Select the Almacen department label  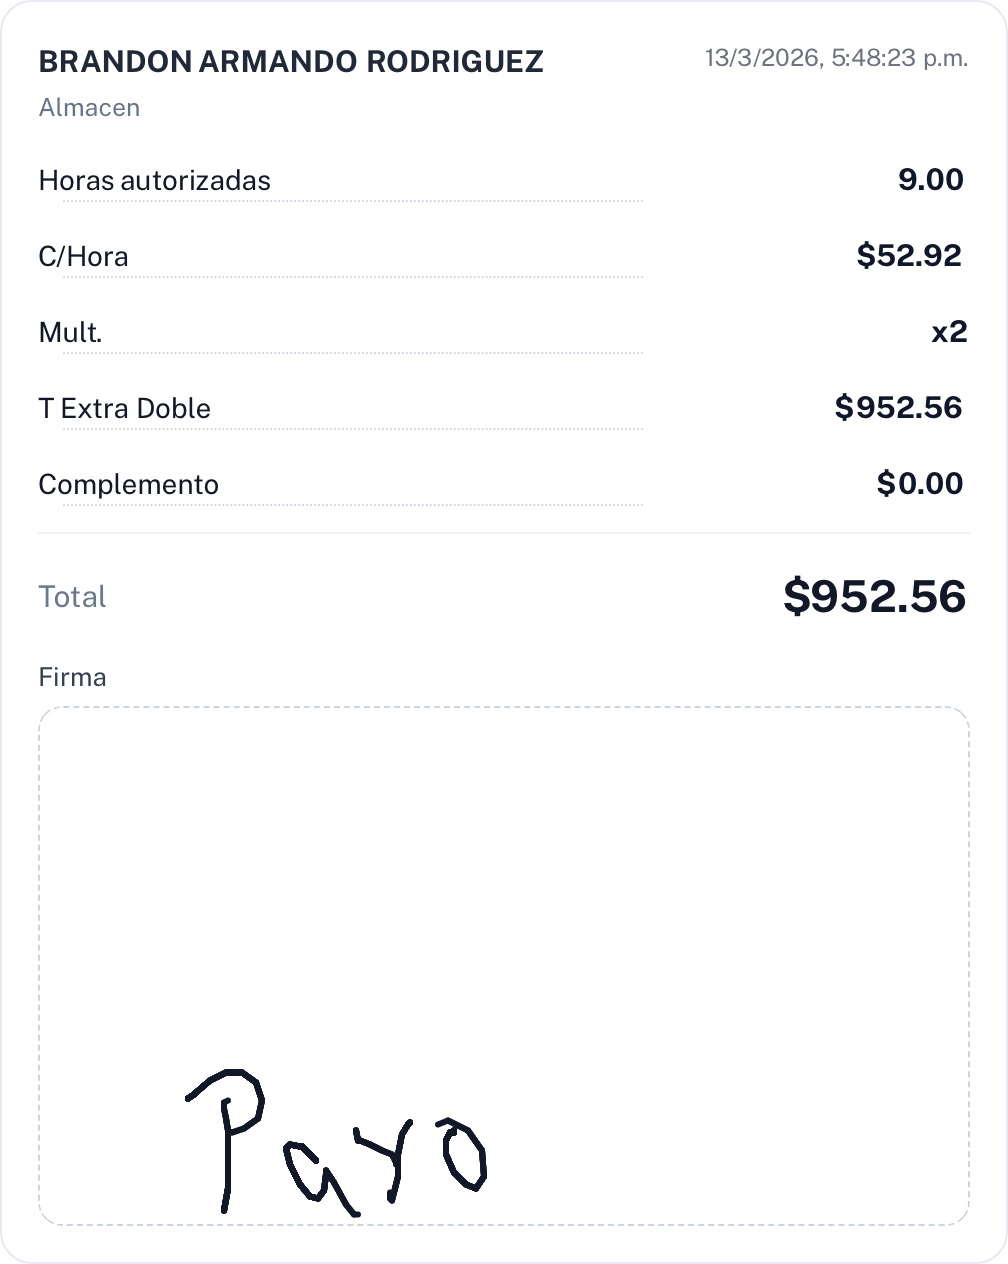[x=89, y=108]
